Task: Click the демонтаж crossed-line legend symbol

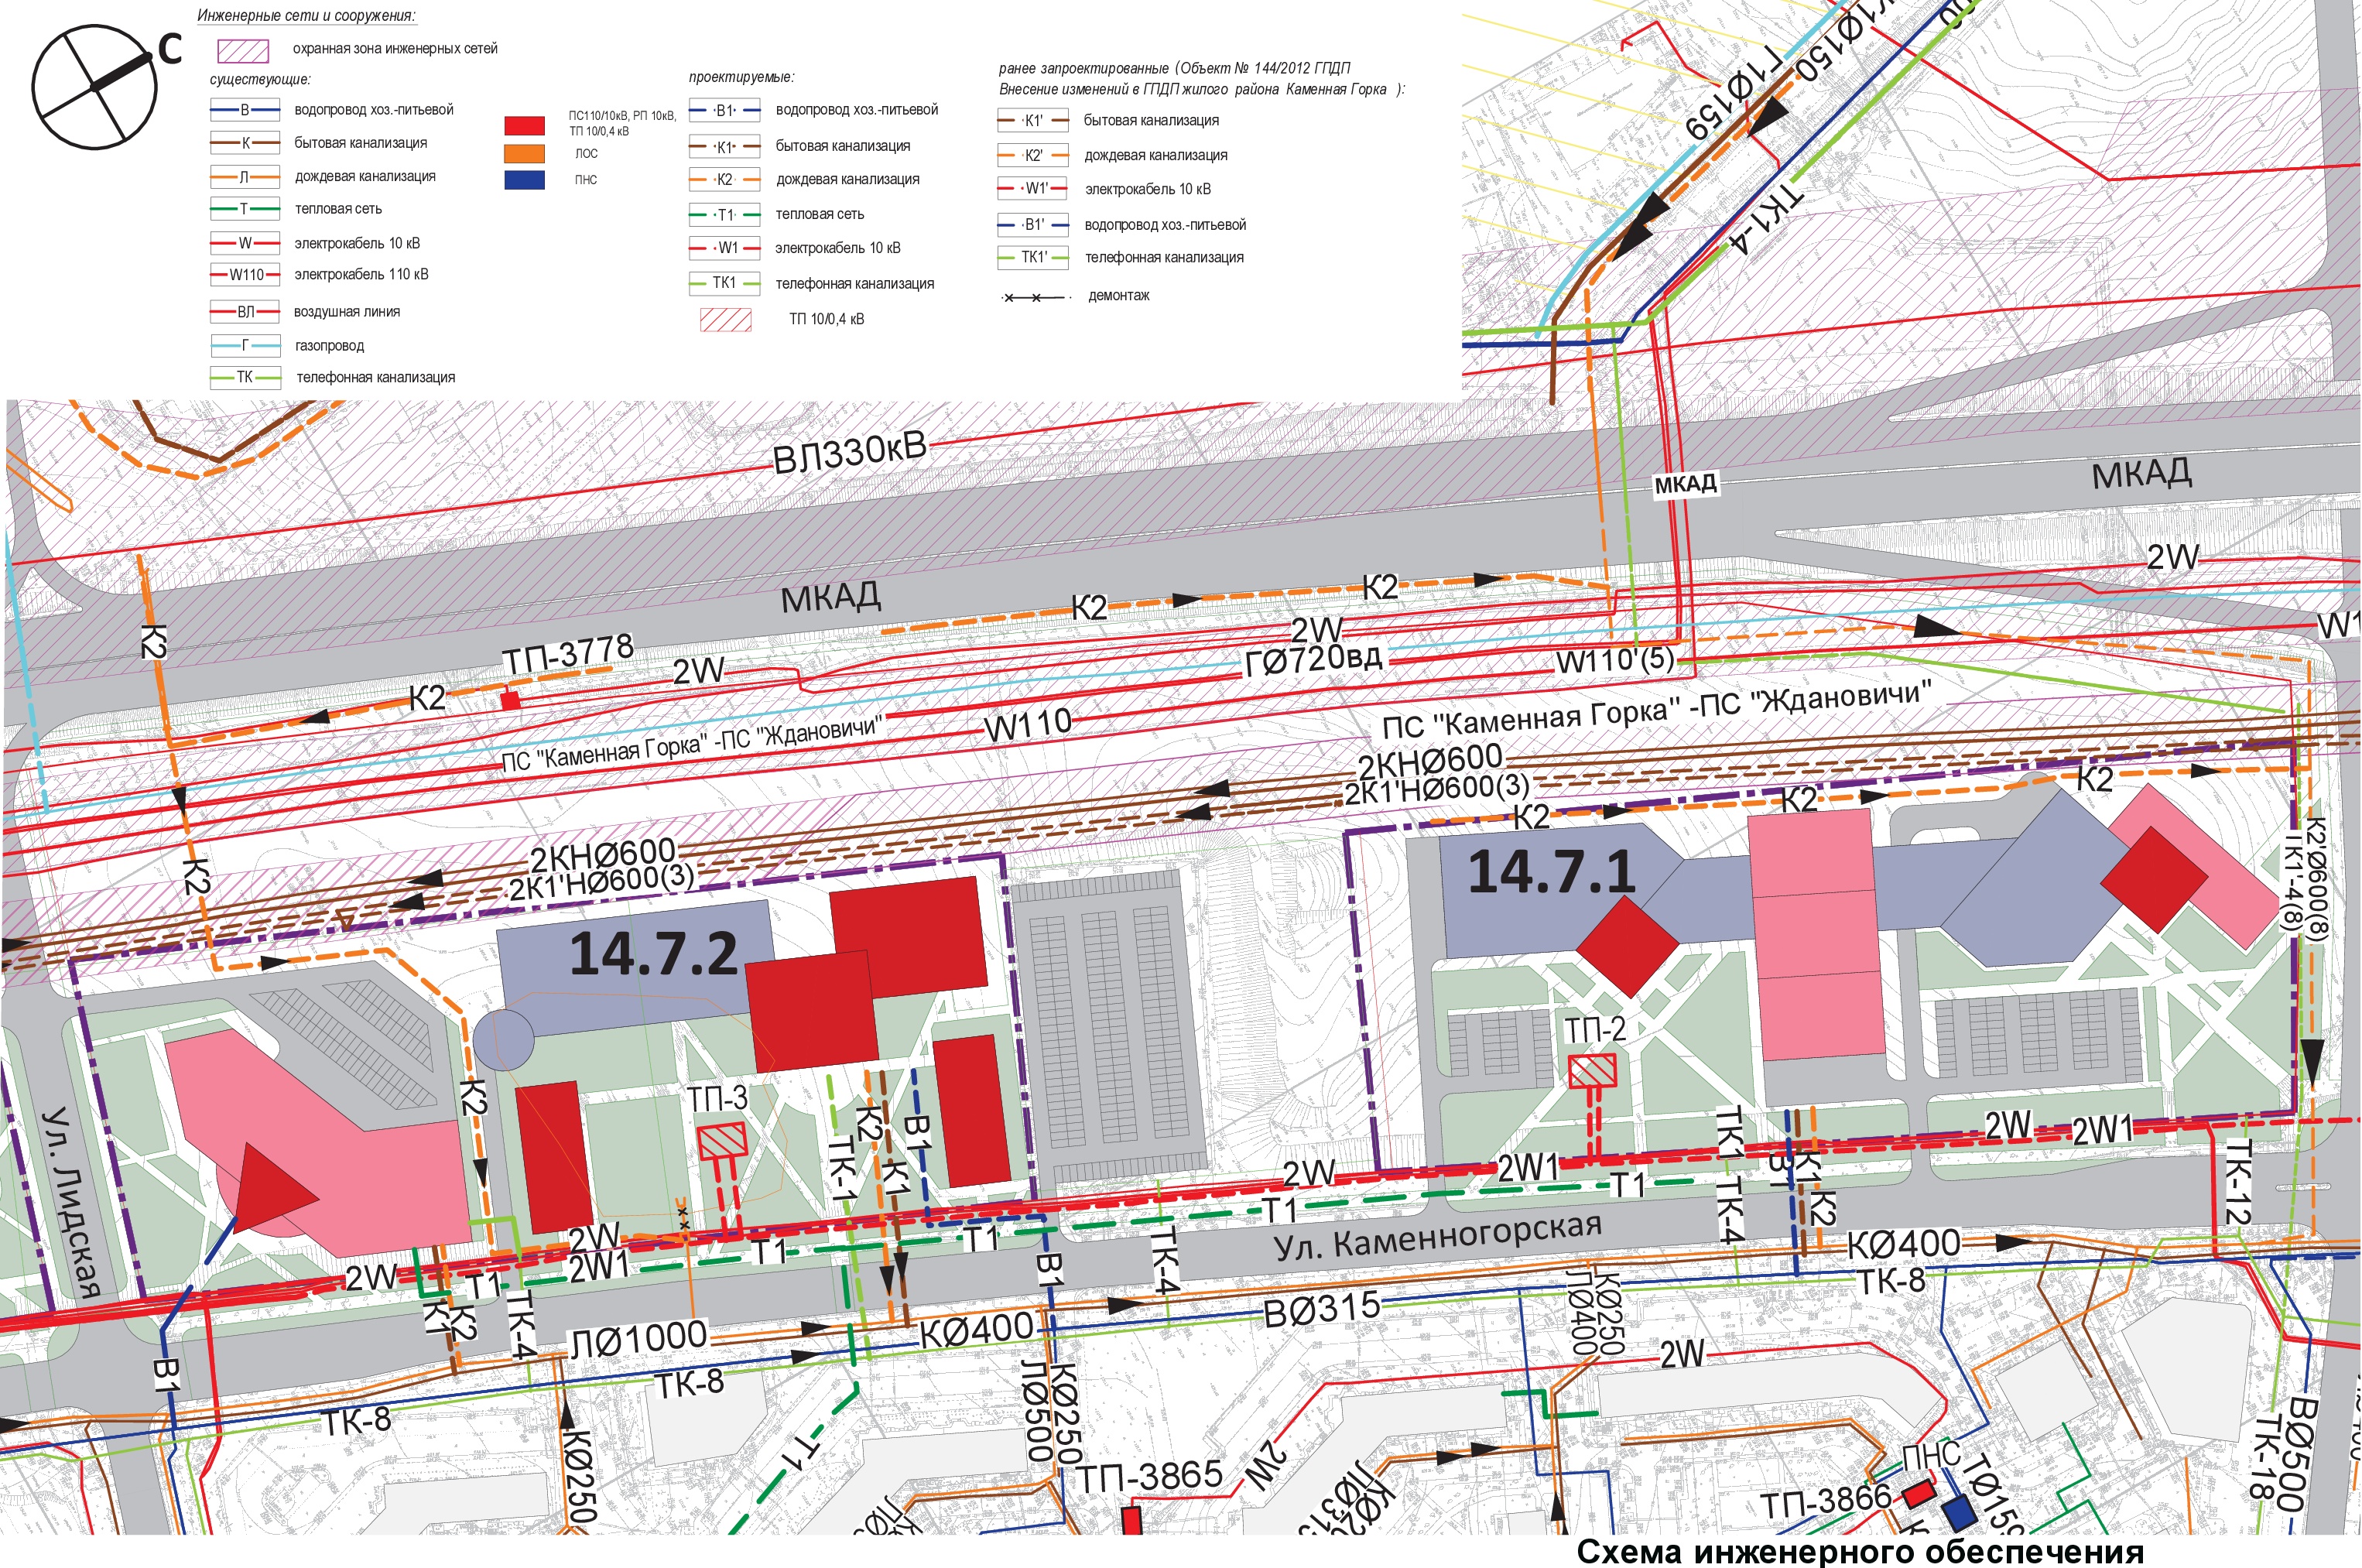Action: pyautogui.click(x=1036, y=298)
